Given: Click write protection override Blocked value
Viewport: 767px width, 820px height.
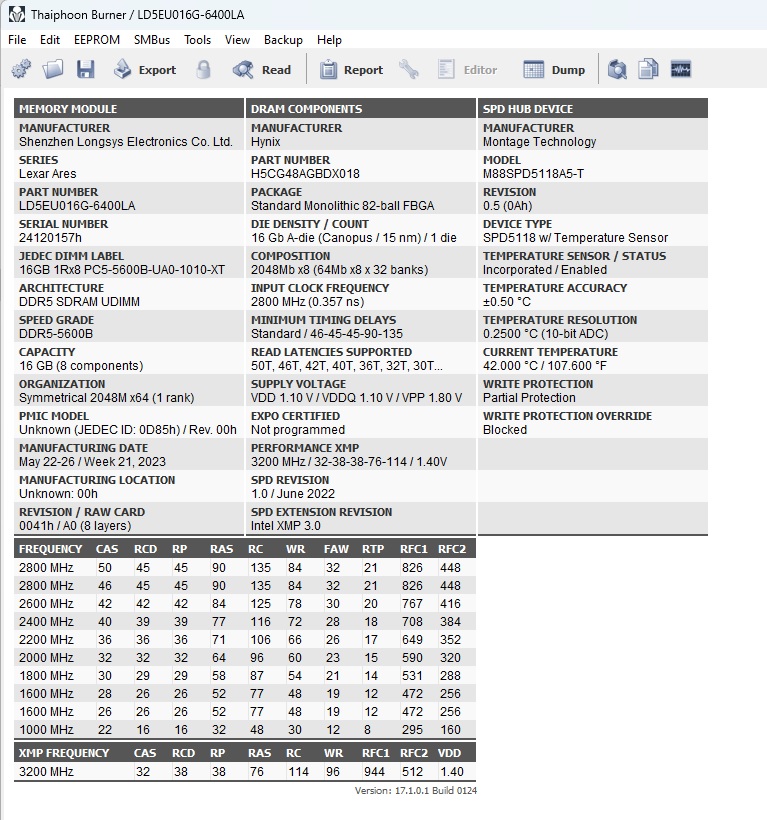Looking at the screenshot, I should [505, 429].
